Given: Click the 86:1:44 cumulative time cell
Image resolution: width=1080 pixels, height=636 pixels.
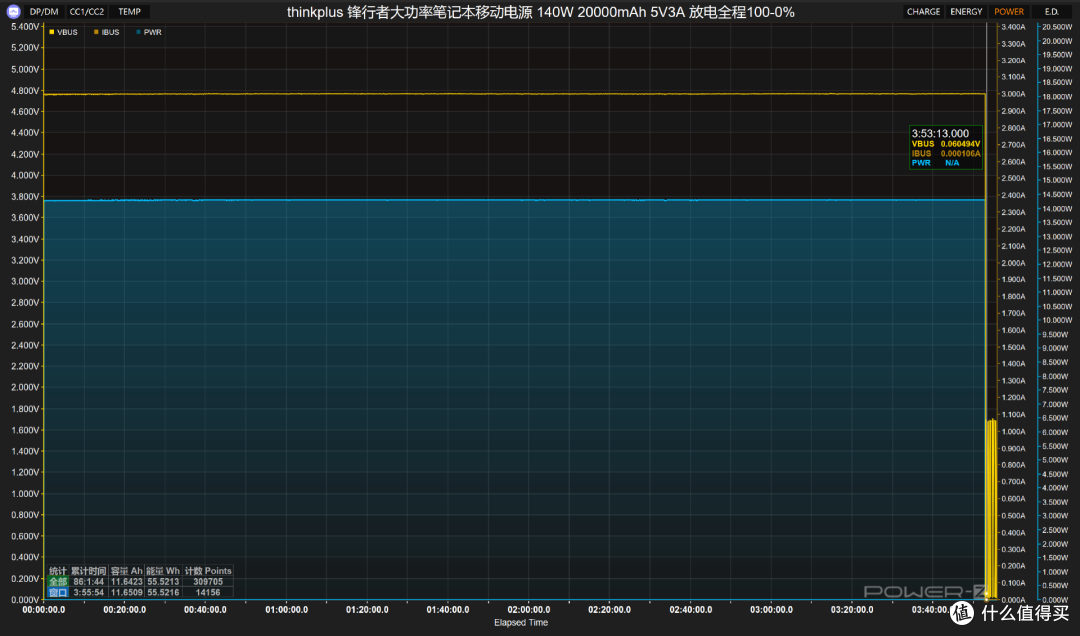Looking at the screenshot, I should tap(89, 582).
